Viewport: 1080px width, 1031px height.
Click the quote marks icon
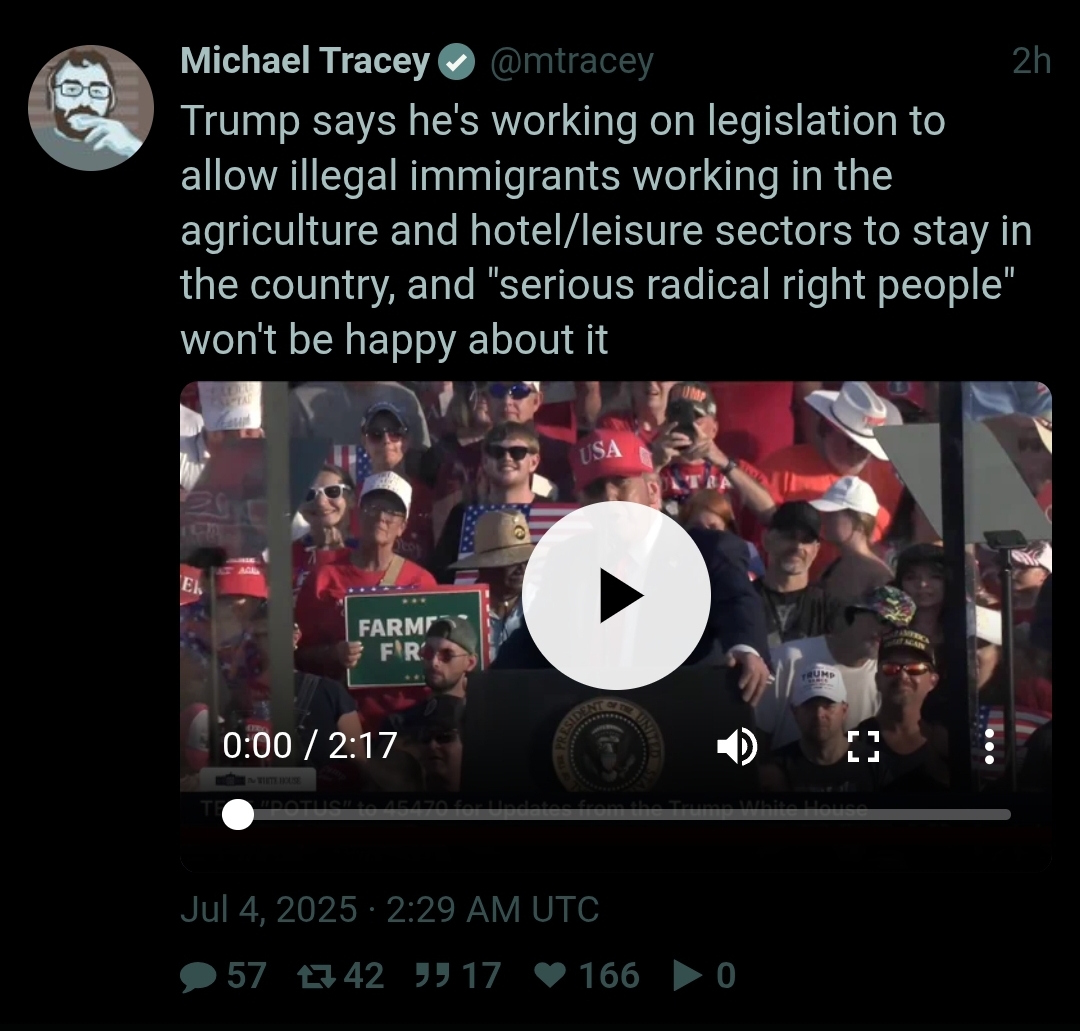pyautogui.click(x=433, y=976)
